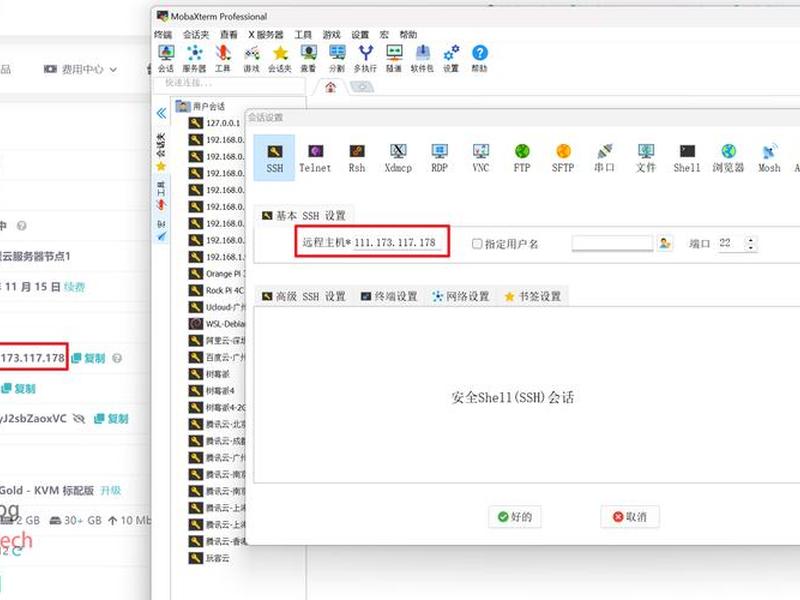Open the 帮助 menu in the menu bar
The height and width of the screenshot is (600, 800).
tap(408, 35)
